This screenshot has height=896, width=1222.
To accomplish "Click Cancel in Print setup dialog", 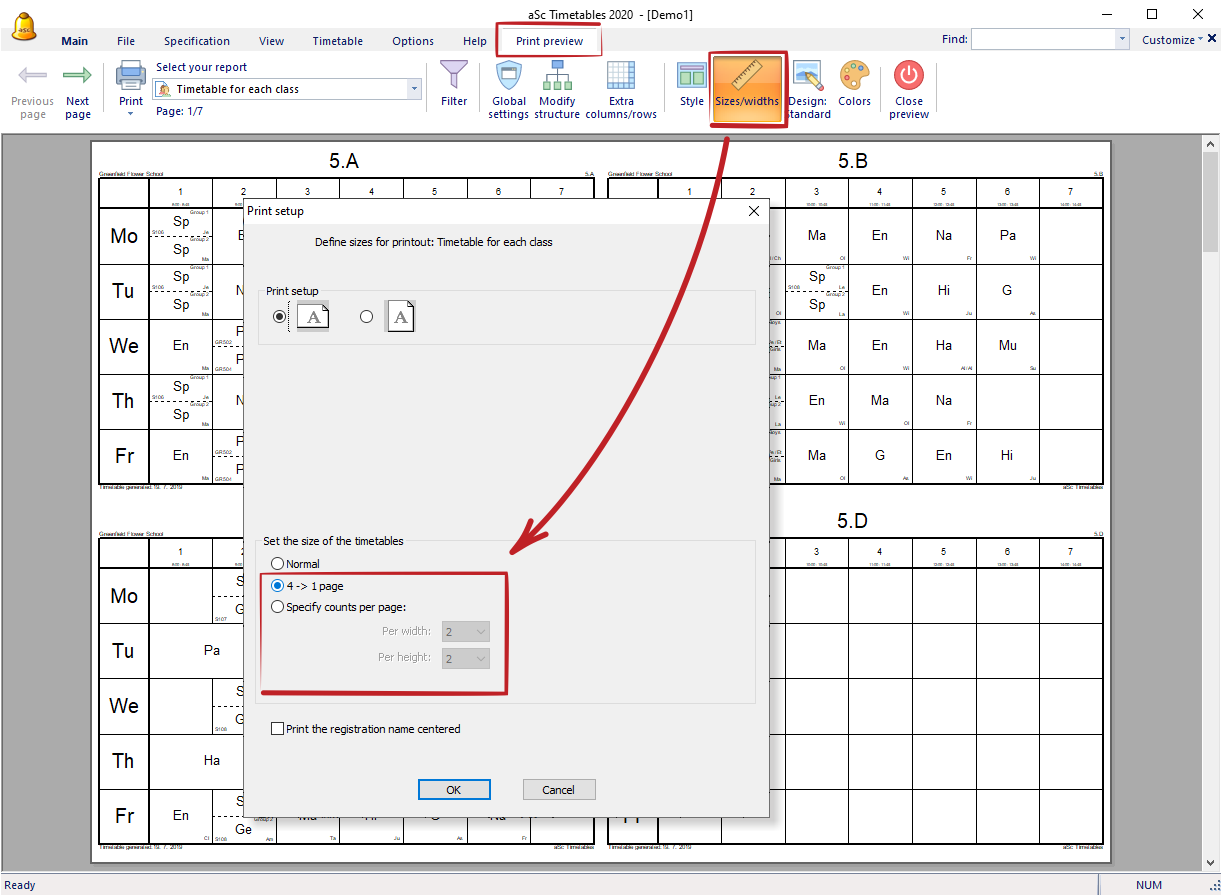I will coord(559,790).
